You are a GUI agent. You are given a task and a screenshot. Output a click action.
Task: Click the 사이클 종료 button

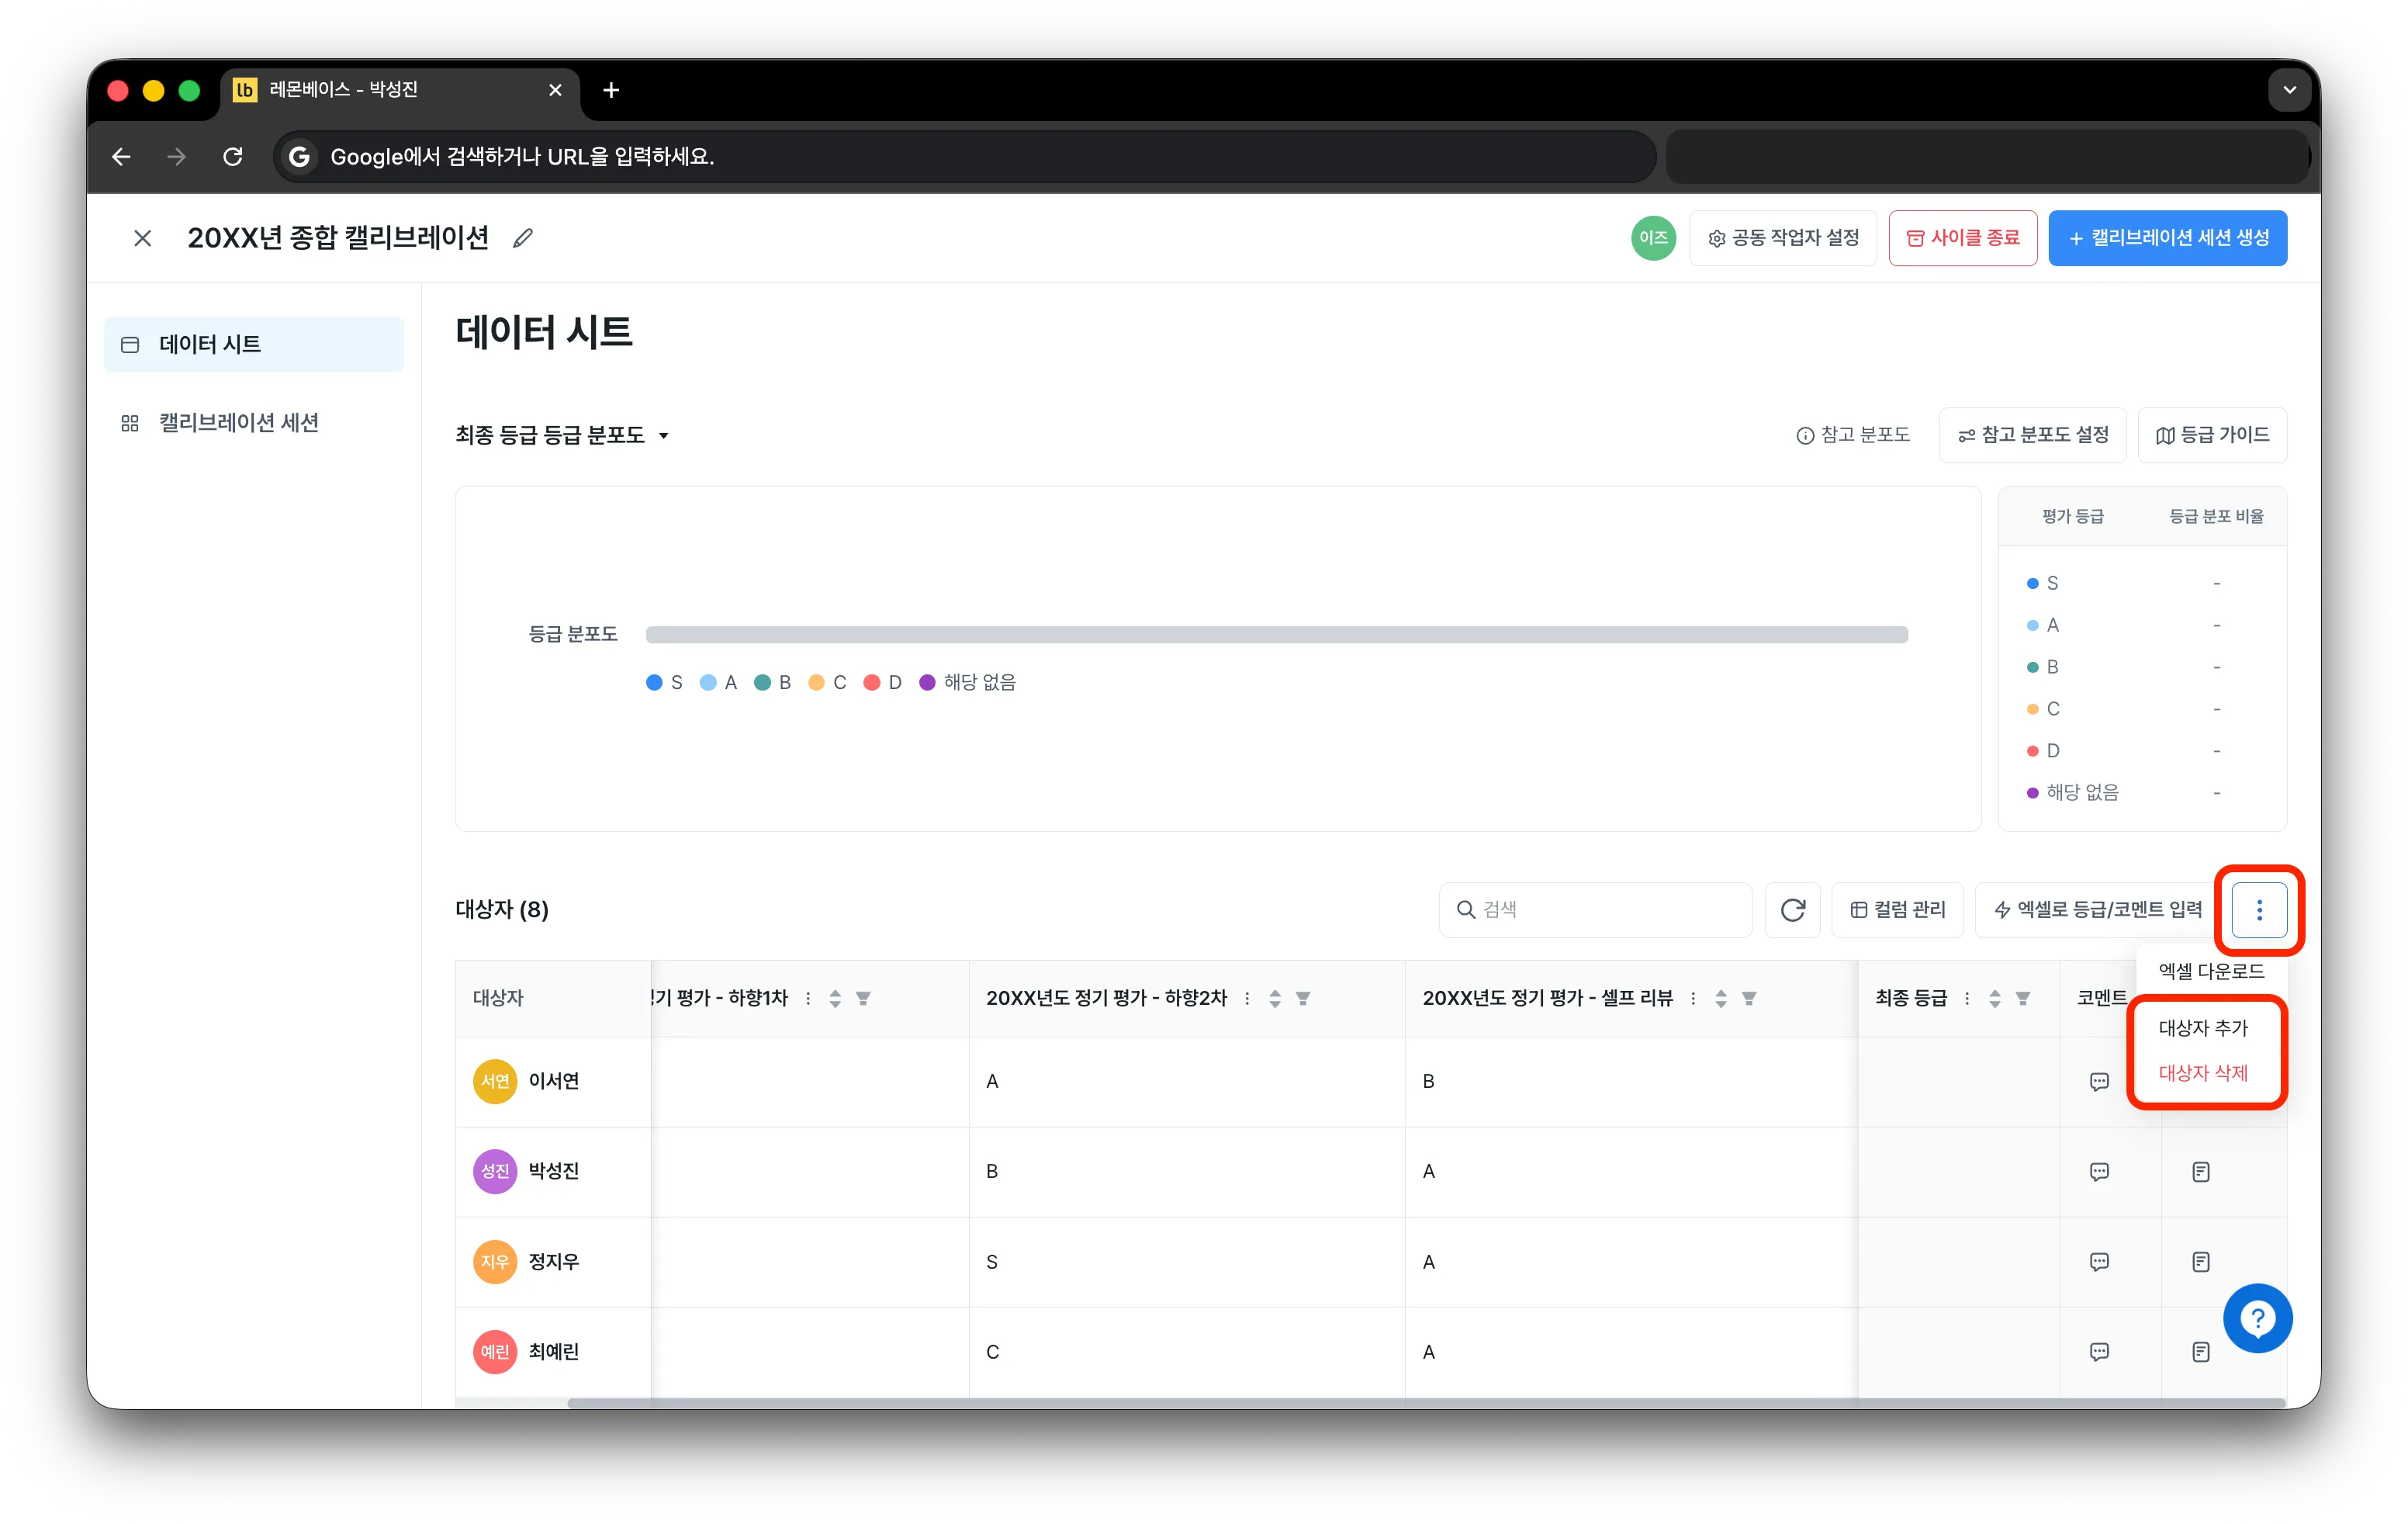point(1962,238)
